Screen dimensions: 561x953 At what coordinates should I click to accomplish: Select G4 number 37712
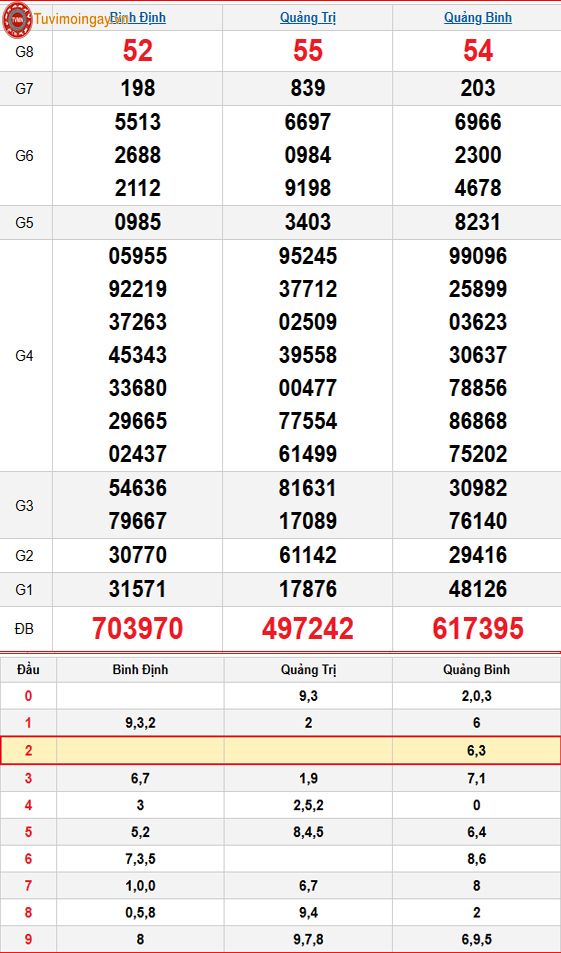(308, 289)
